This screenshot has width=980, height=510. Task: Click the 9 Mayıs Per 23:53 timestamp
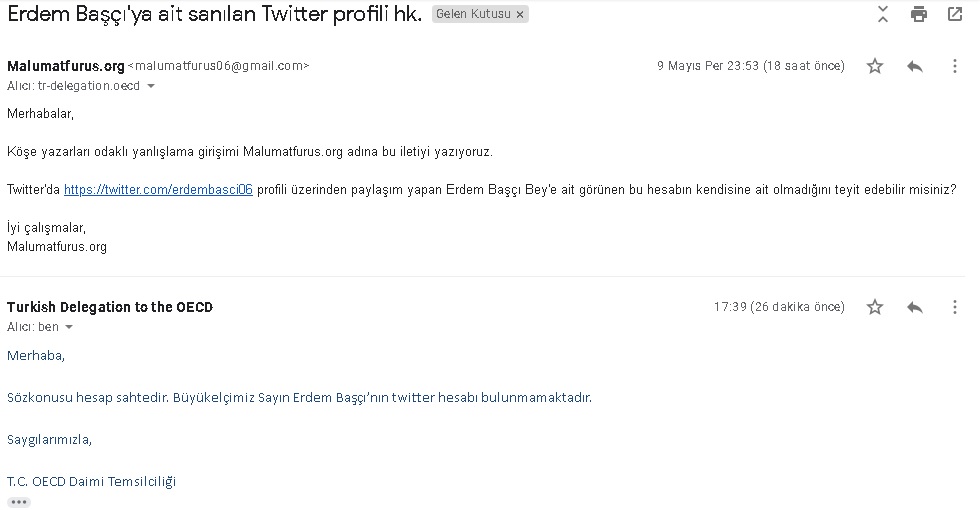750,66
